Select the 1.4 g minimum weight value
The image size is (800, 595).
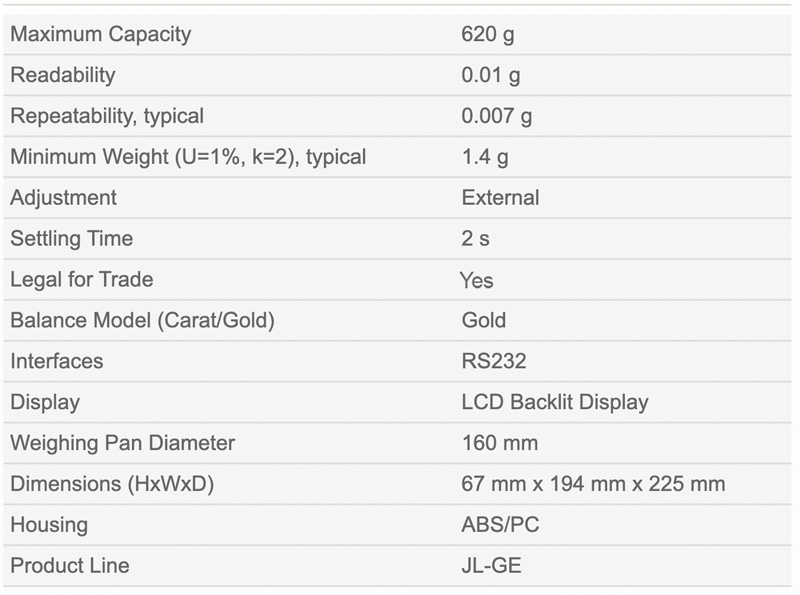point(485,157)
